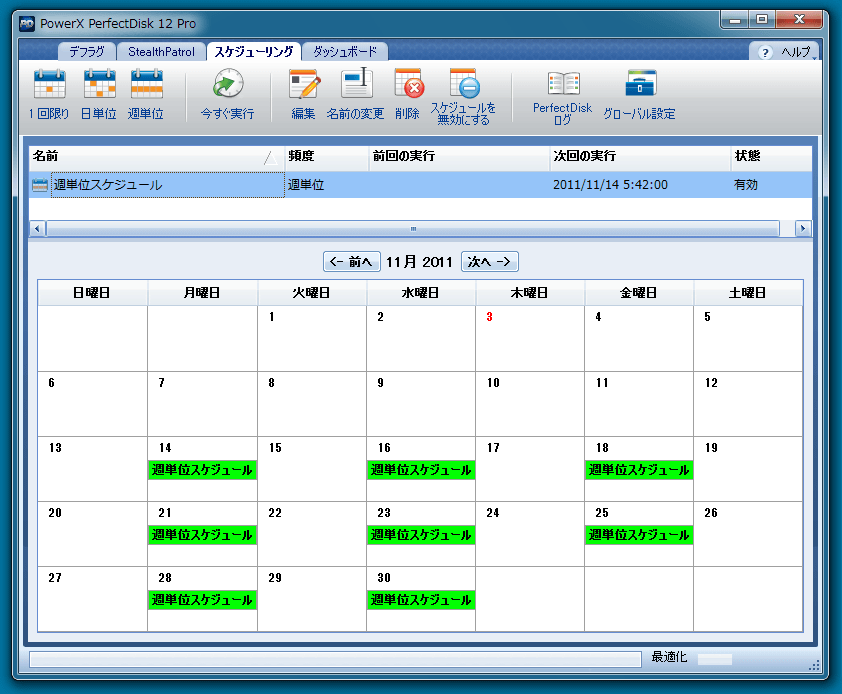Click calendar day 1
Screen dimensions: 842x694
(272, 317)
